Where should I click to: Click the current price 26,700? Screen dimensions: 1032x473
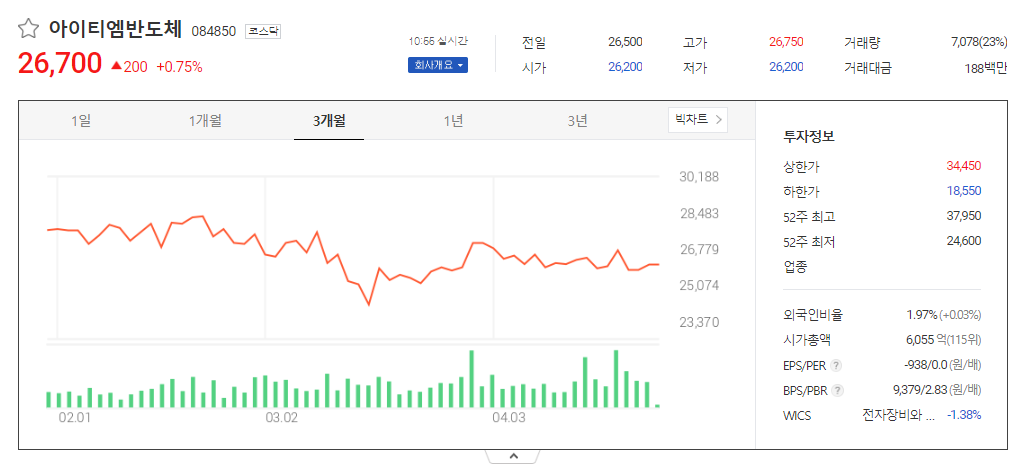tap(60, 64)
